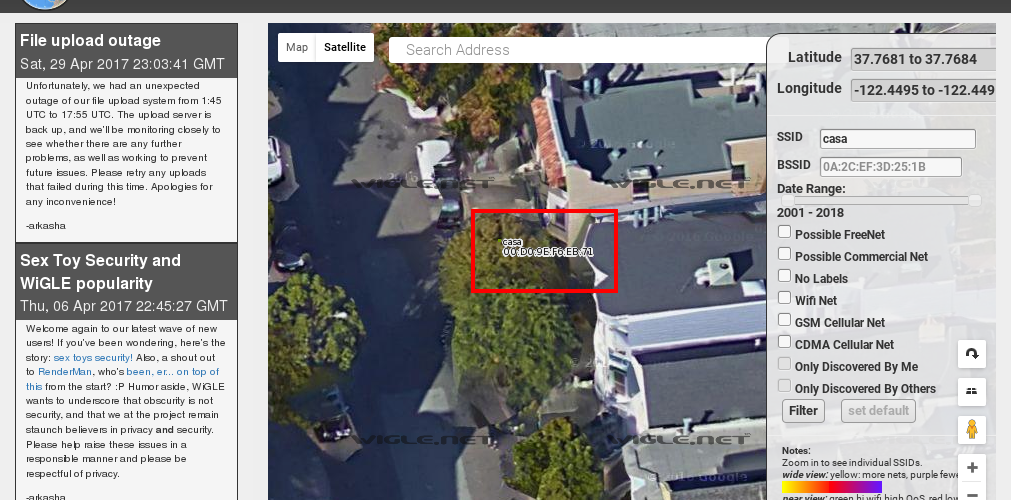
Task: Toggle the GSM Cellular Net checkbox
Action: click(x=784, y=319)
